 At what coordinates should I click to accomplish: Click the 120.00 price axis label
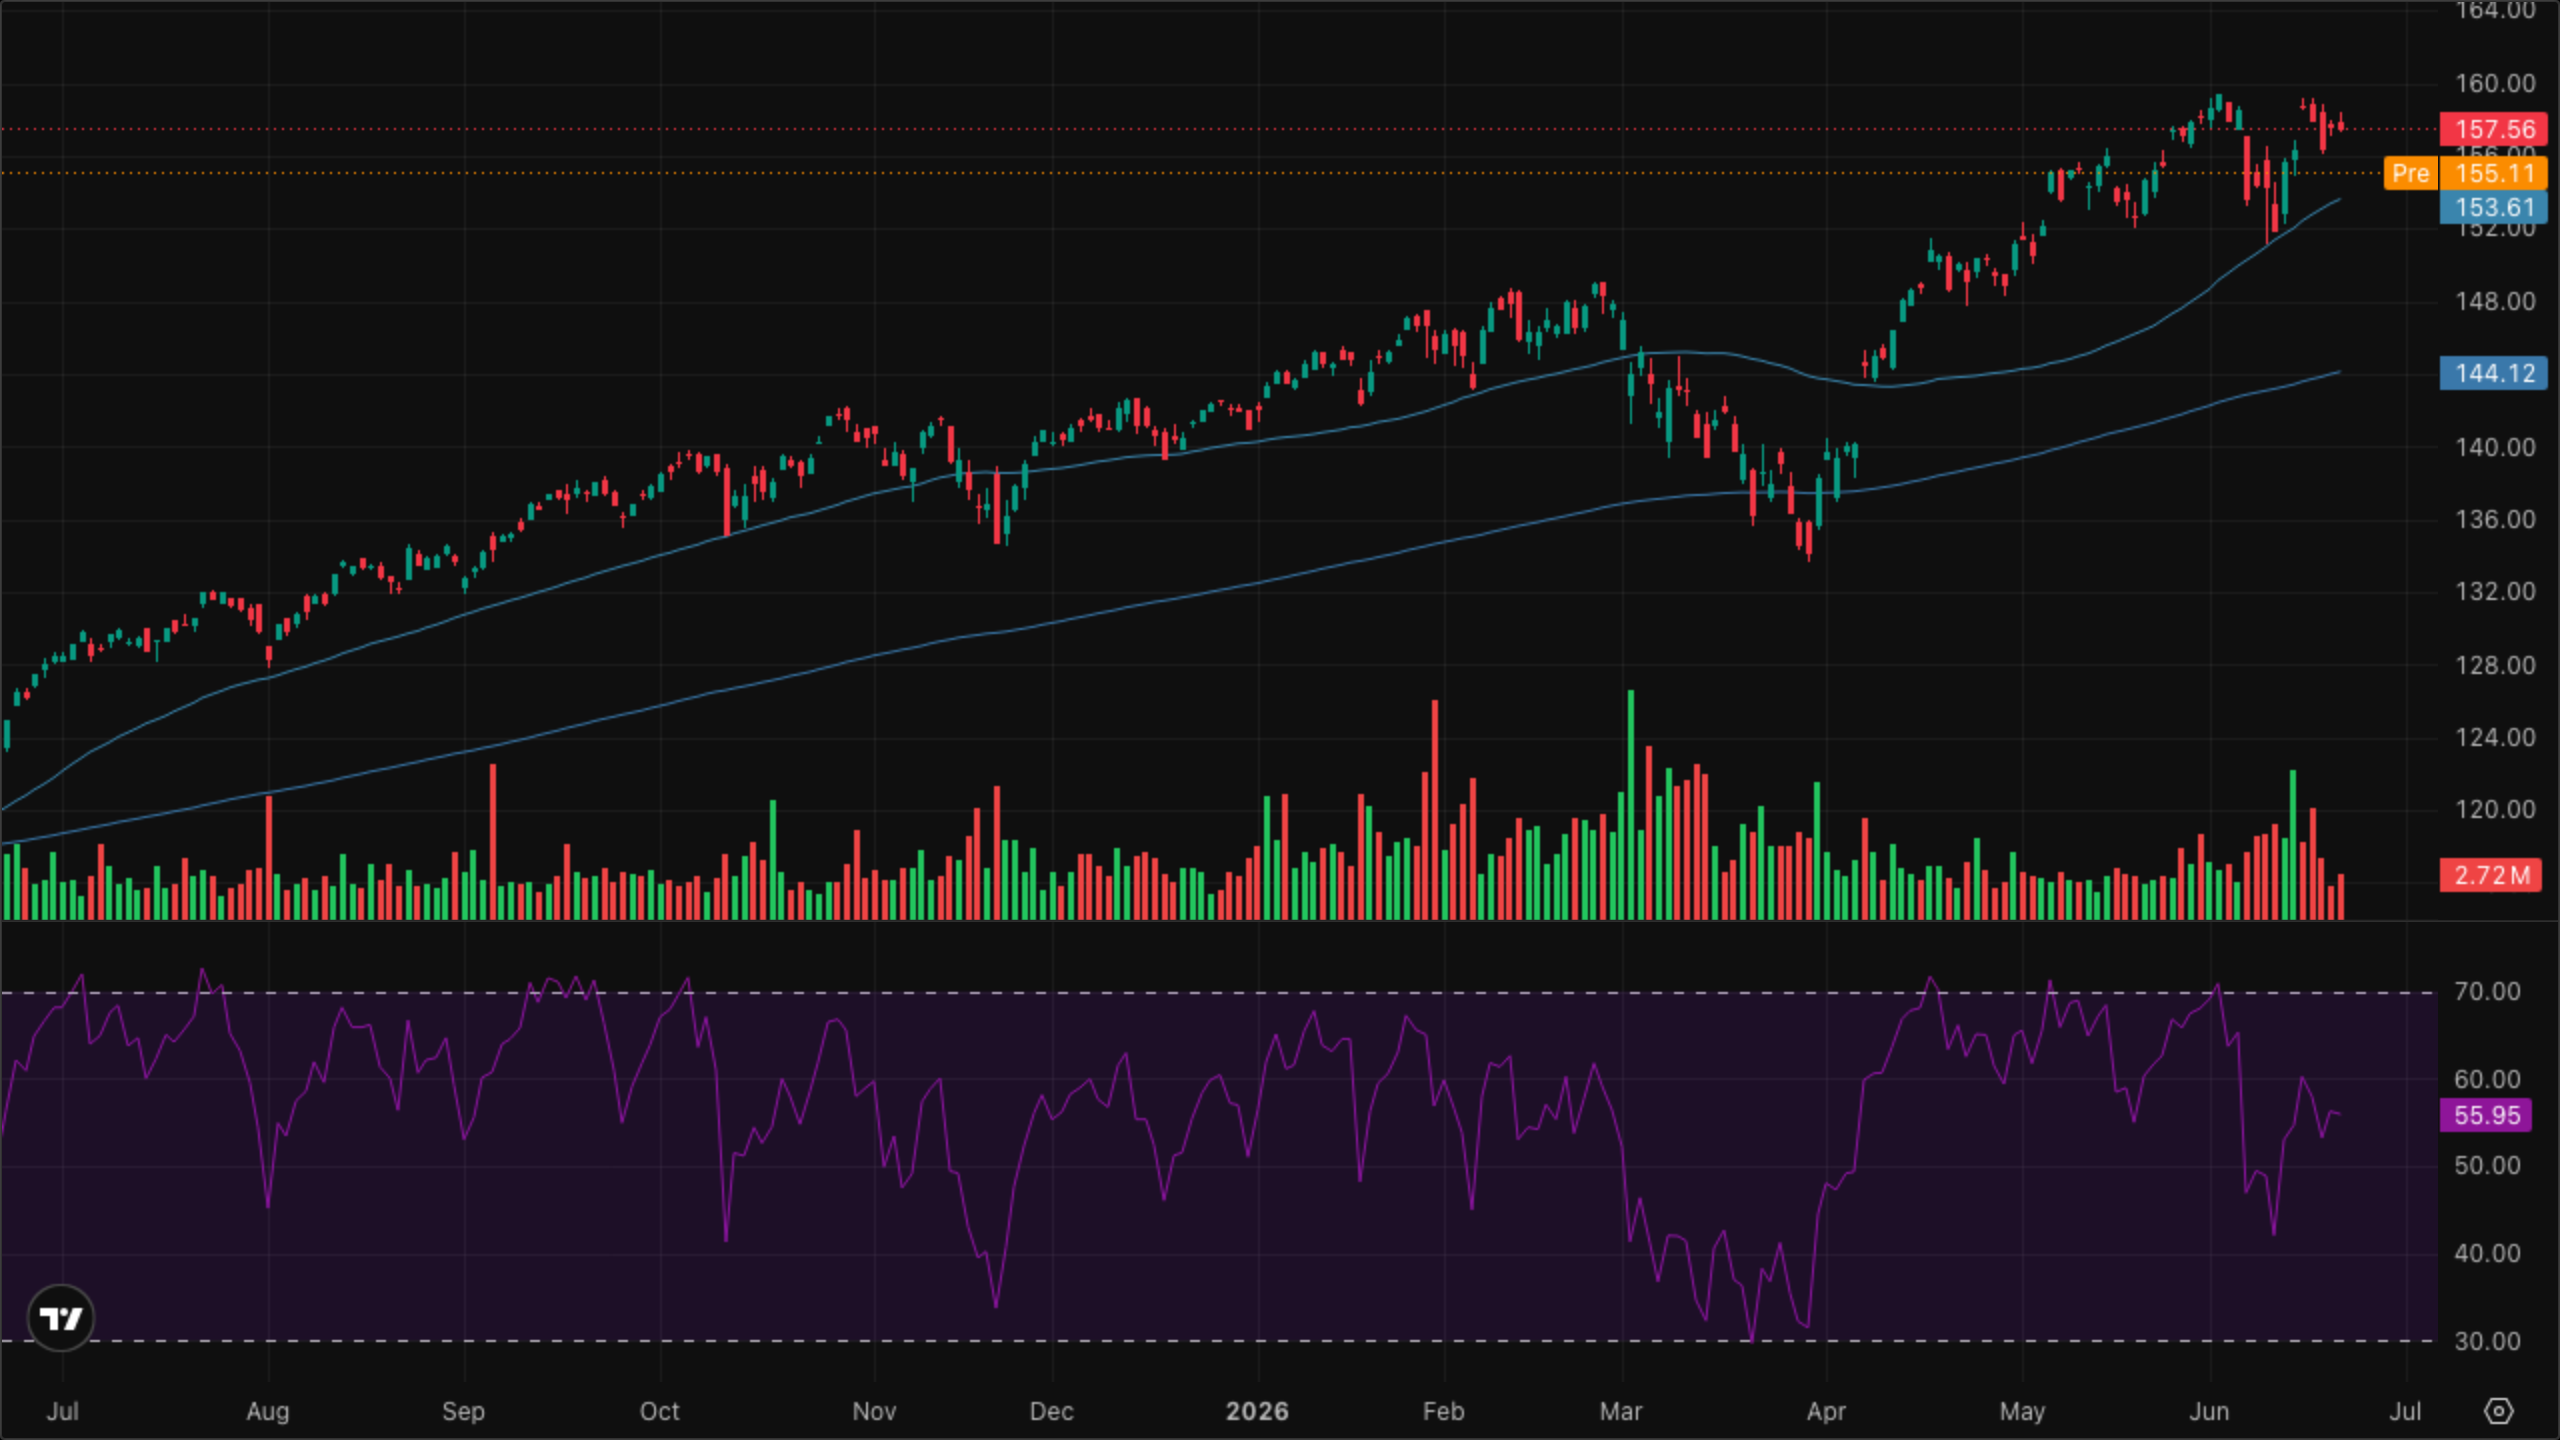[x=2495, y=809]
